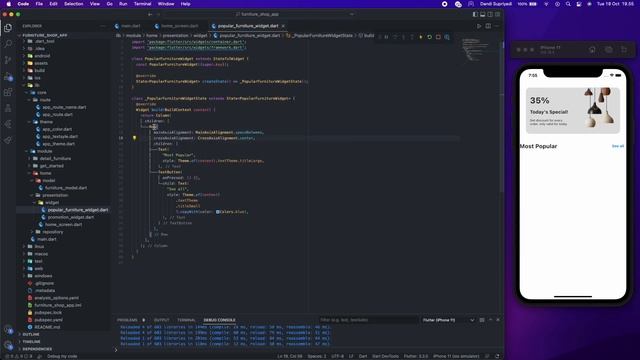The height and width of the screenshot is (360, 640).
Task: Click the accounts icon in the activity bar
Action: tap(8, 330)
